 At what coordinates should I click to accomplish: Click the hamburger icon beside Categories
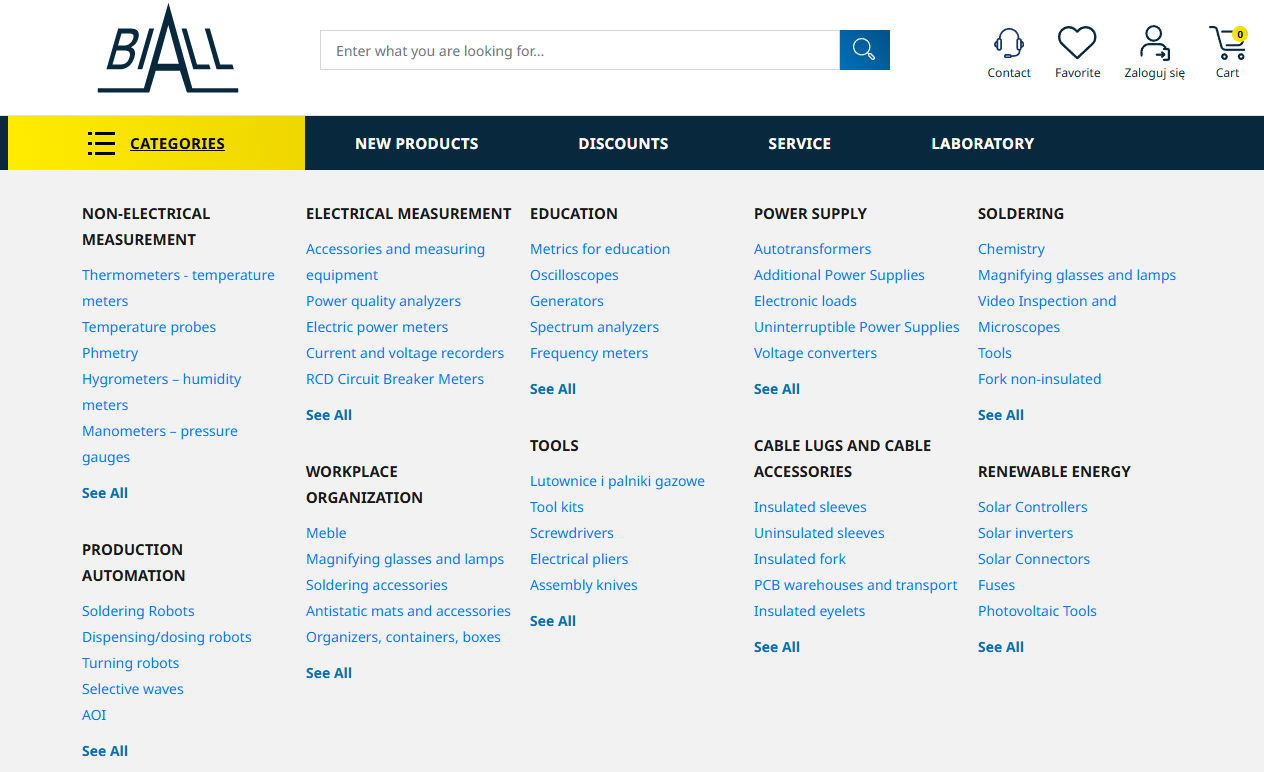[x=101, y=143]
